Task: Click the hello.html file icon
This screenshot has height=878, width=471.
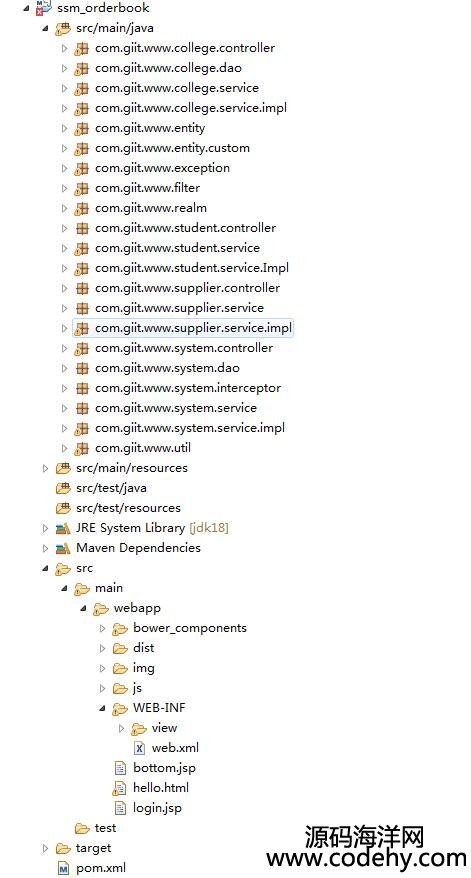Action: 119,788
